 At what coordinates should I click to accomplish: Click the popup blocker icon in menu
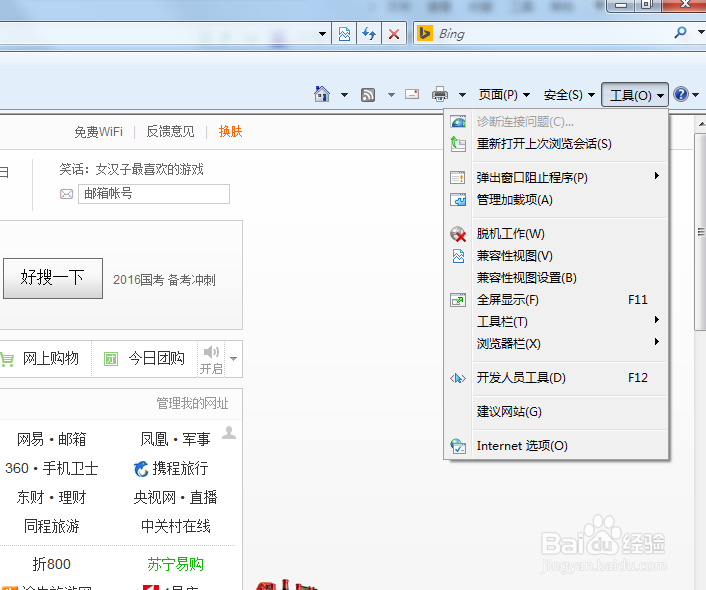458,177
